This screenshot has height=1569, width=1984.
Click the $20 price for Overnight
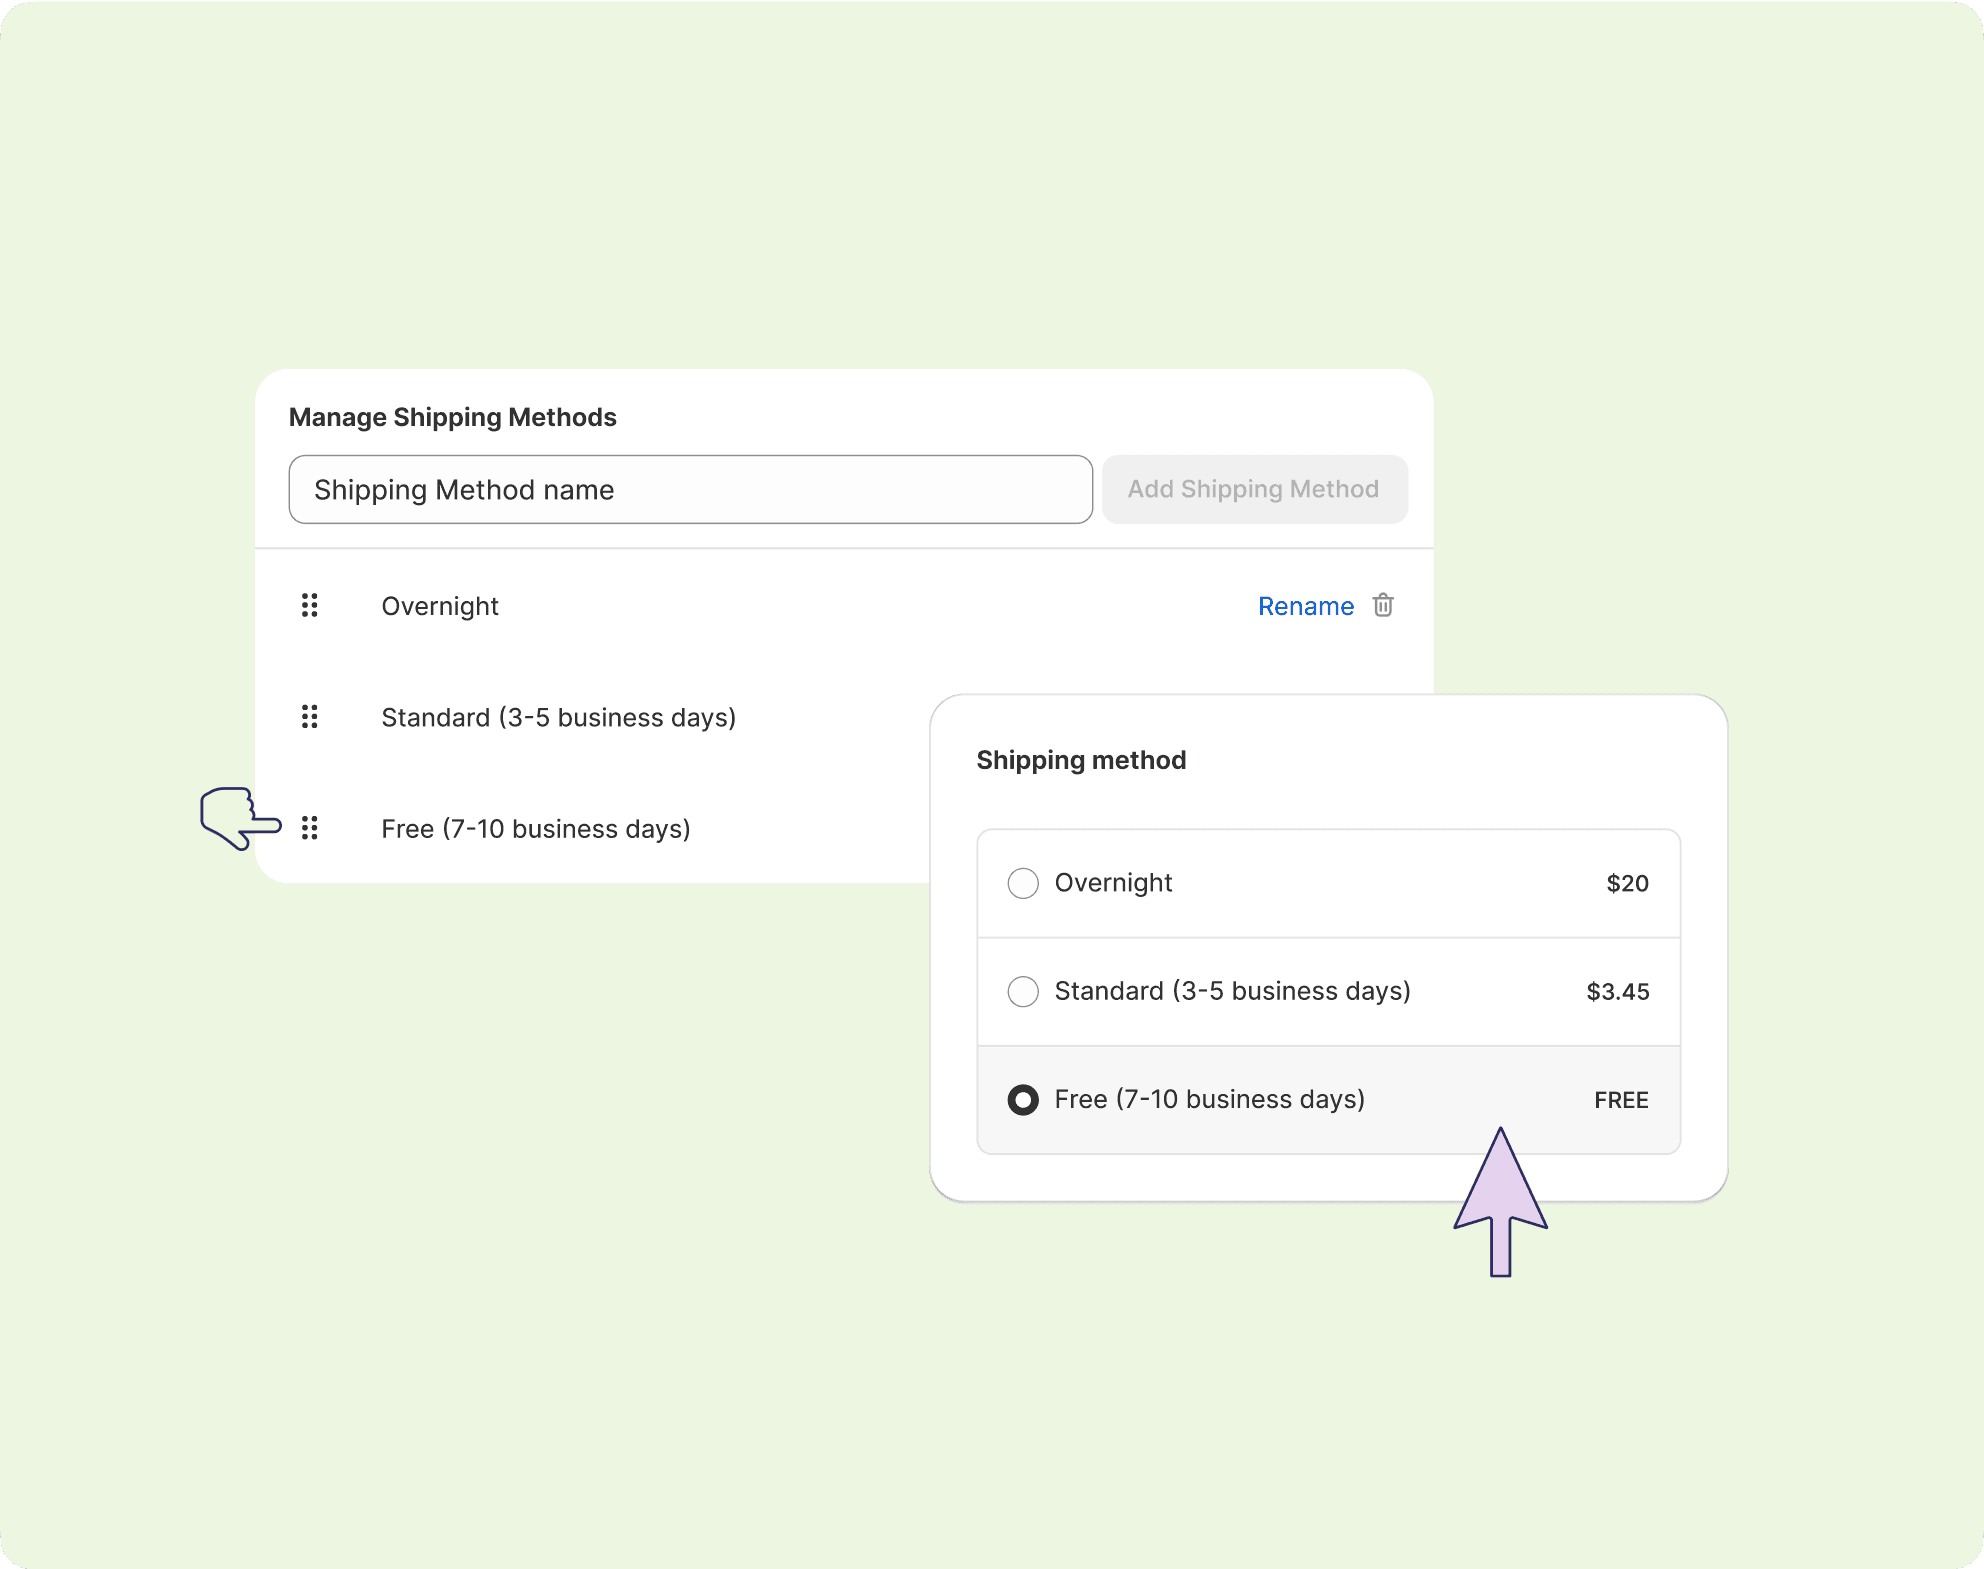pos(1627,883)
